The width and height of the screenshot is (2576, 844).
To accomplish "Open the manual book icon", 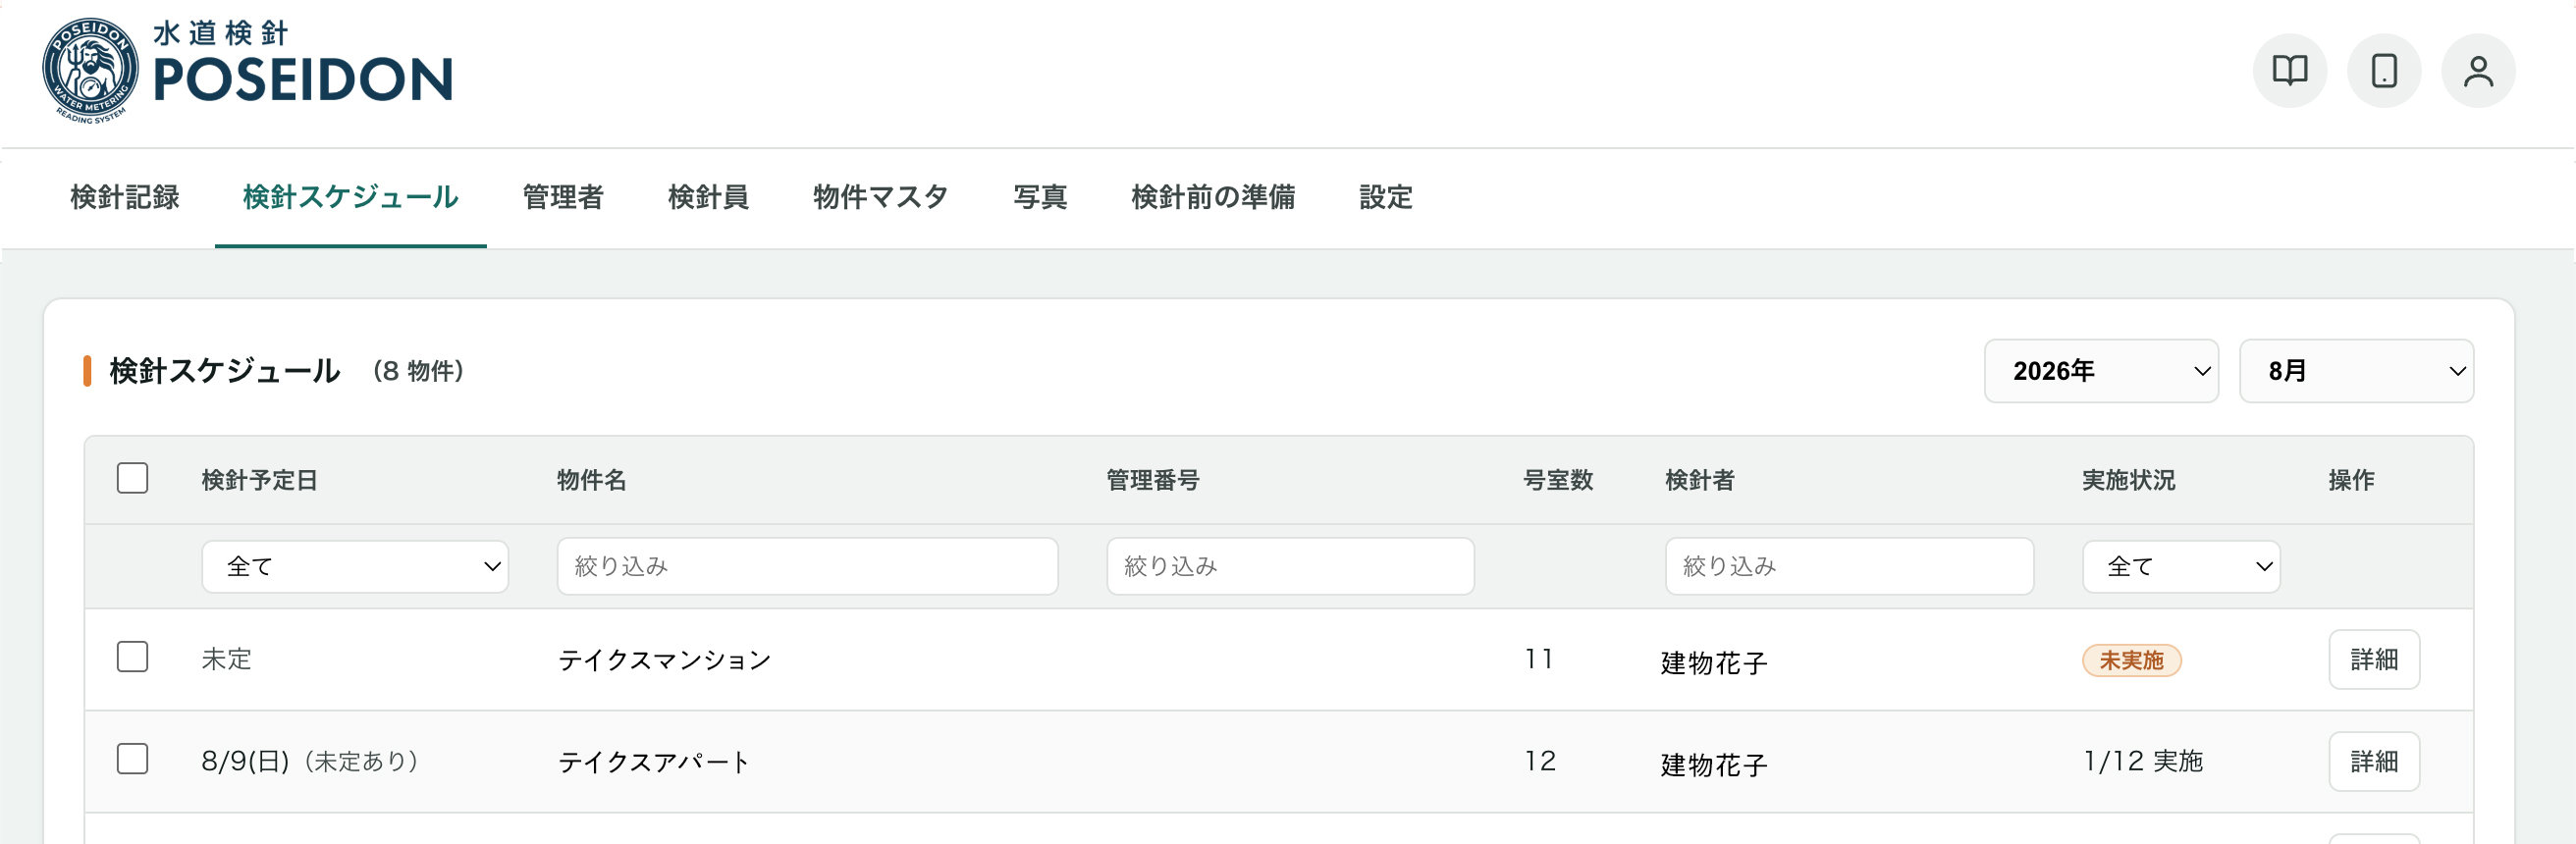I will coord(2289,71).
